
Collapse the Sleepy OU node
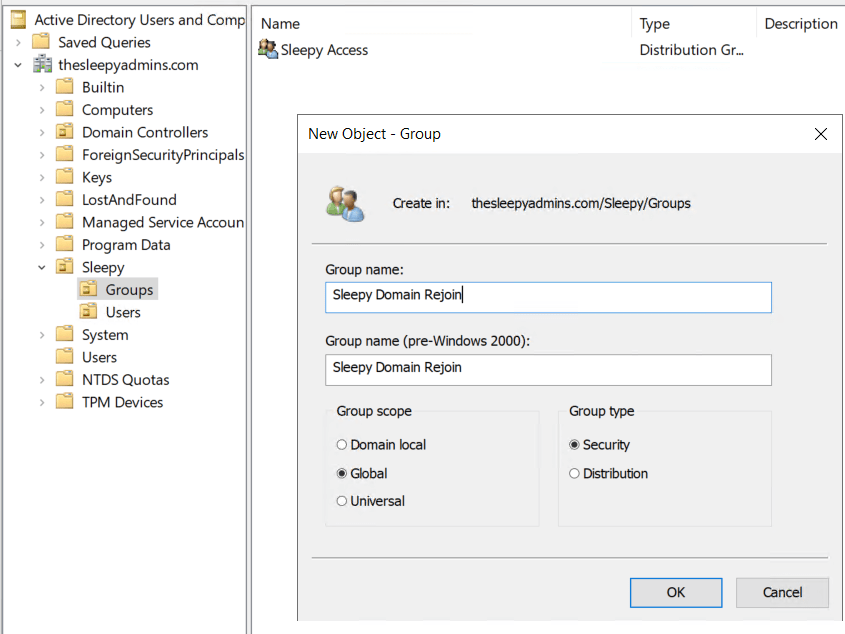coord(42,267)
